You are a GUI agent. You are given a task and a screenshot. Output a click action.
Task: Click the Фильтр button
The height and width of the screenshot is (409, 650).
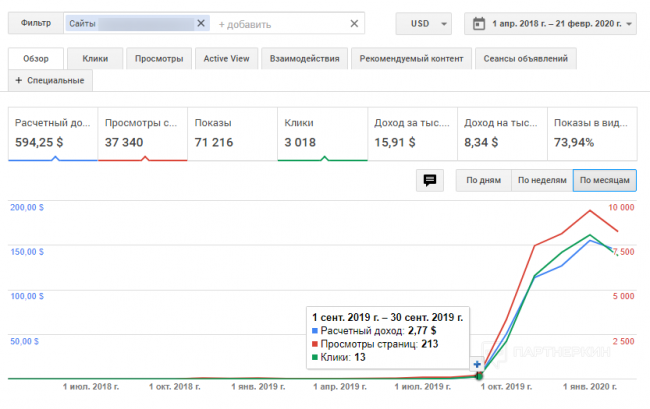point(35,23)
